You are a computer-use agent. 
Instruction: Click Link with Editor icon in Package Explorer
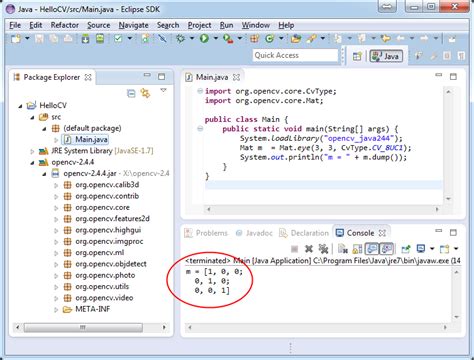point(145,93)
